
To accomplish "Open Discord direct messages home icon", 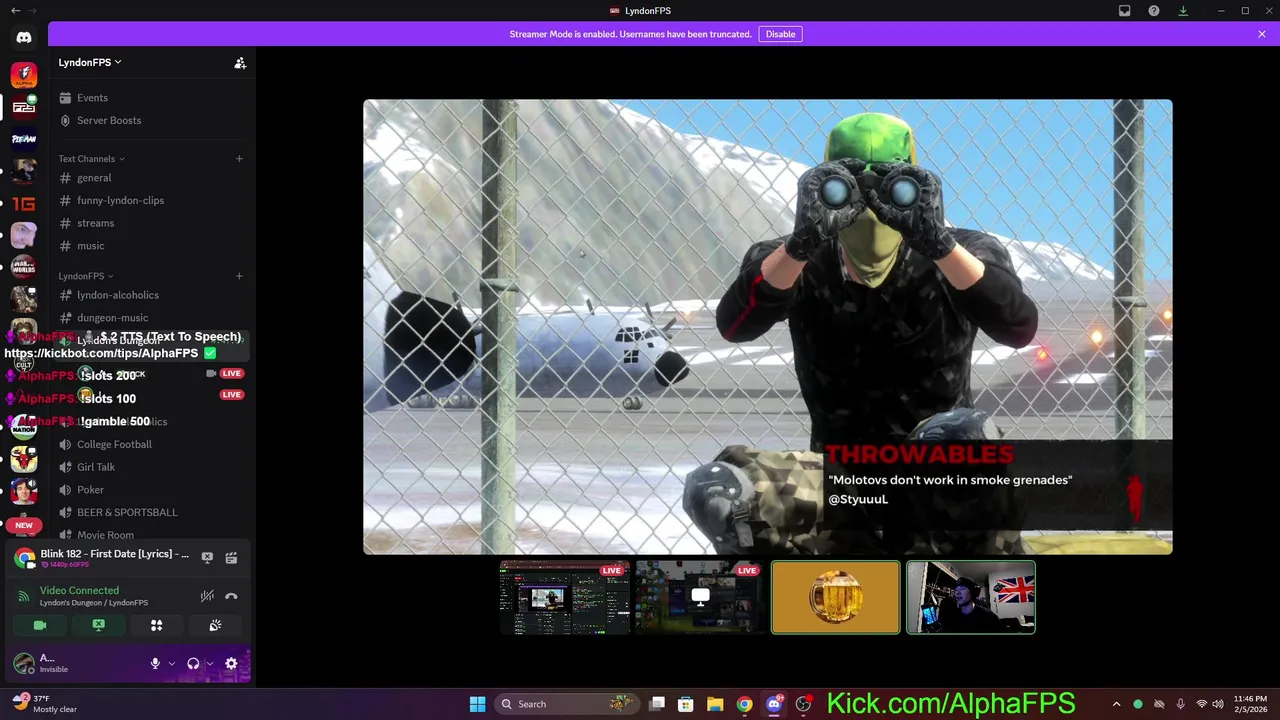I will coord(24,38).
